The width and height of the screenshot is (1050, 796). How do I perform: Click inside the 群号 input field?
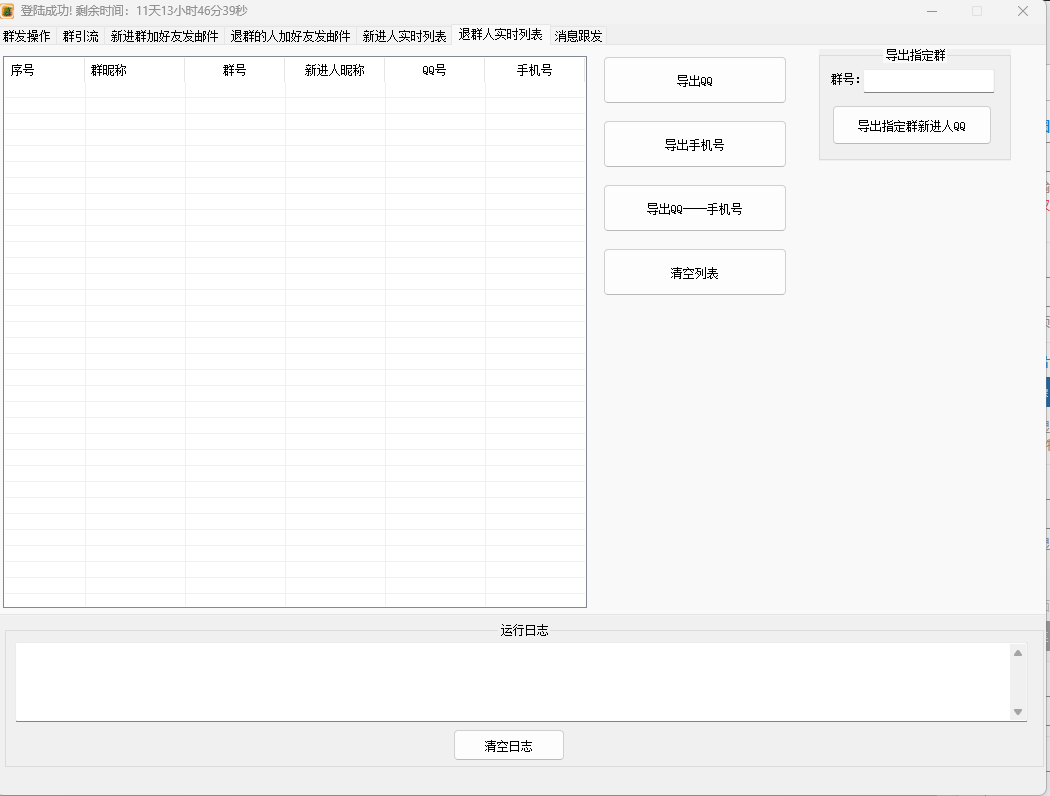928,79
